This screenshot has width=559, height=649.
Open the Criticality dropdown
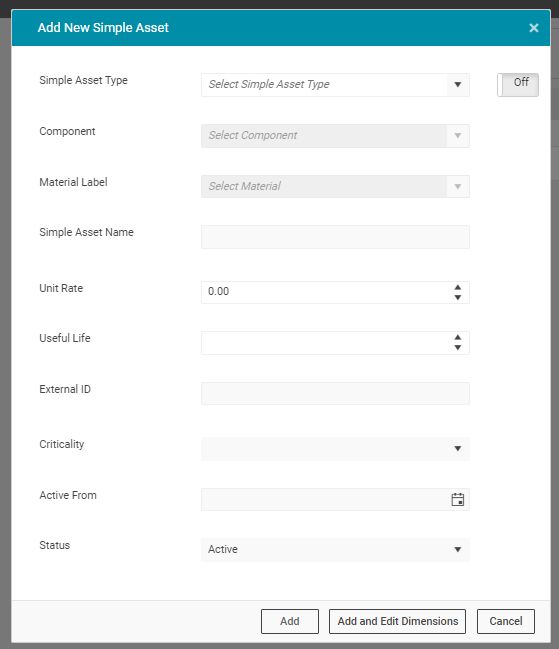335,449
